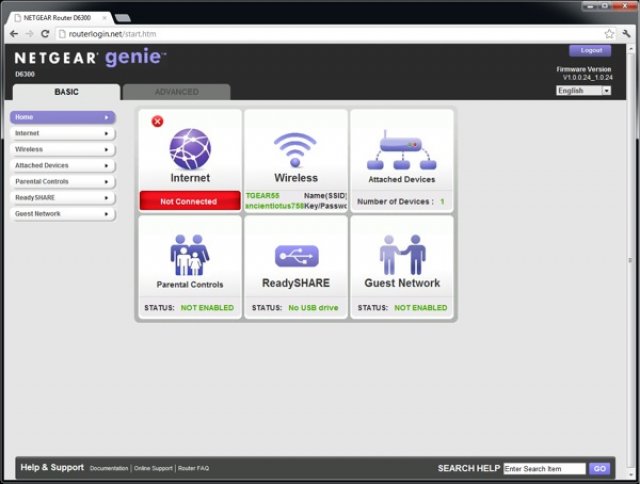Click the GO search button
This screenshot has height=484, width=640.
point(600,468)
